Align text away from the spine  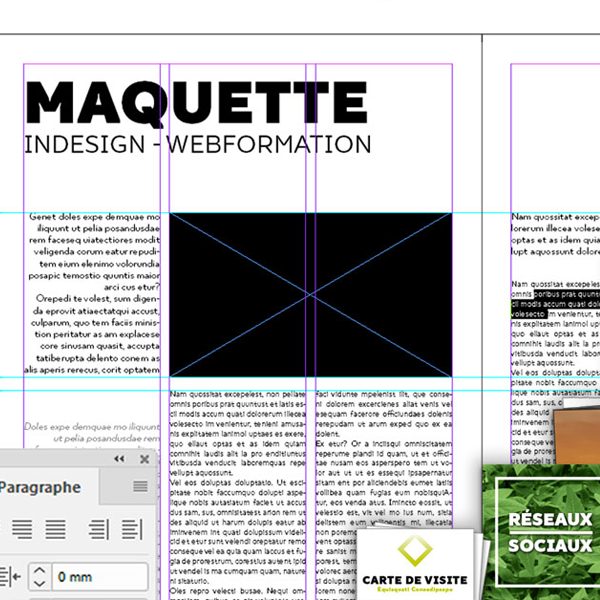131,529
